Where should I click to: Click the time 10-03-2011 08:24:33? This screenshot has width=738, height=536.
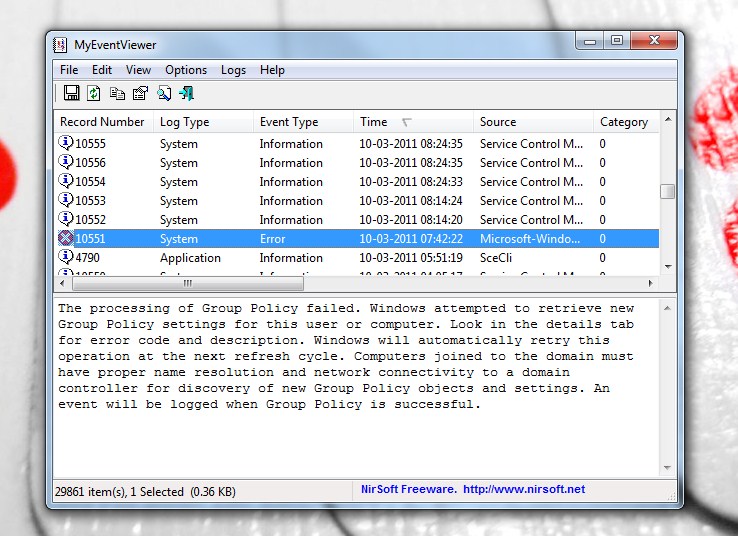pos(411,182)
